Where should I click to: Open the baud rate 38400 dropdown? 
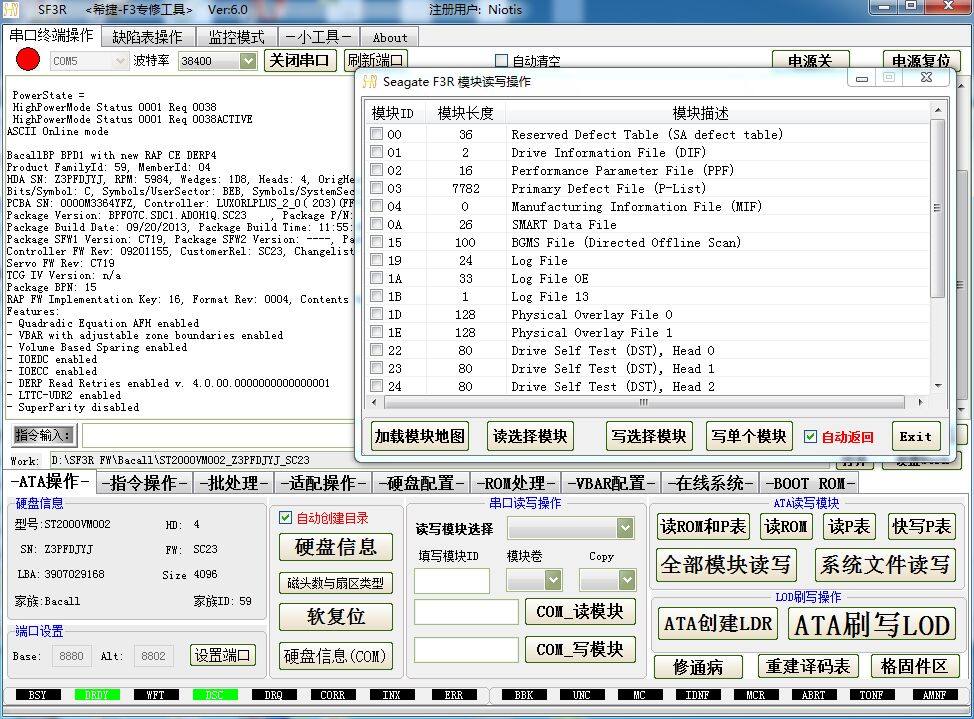pos(248,60)
